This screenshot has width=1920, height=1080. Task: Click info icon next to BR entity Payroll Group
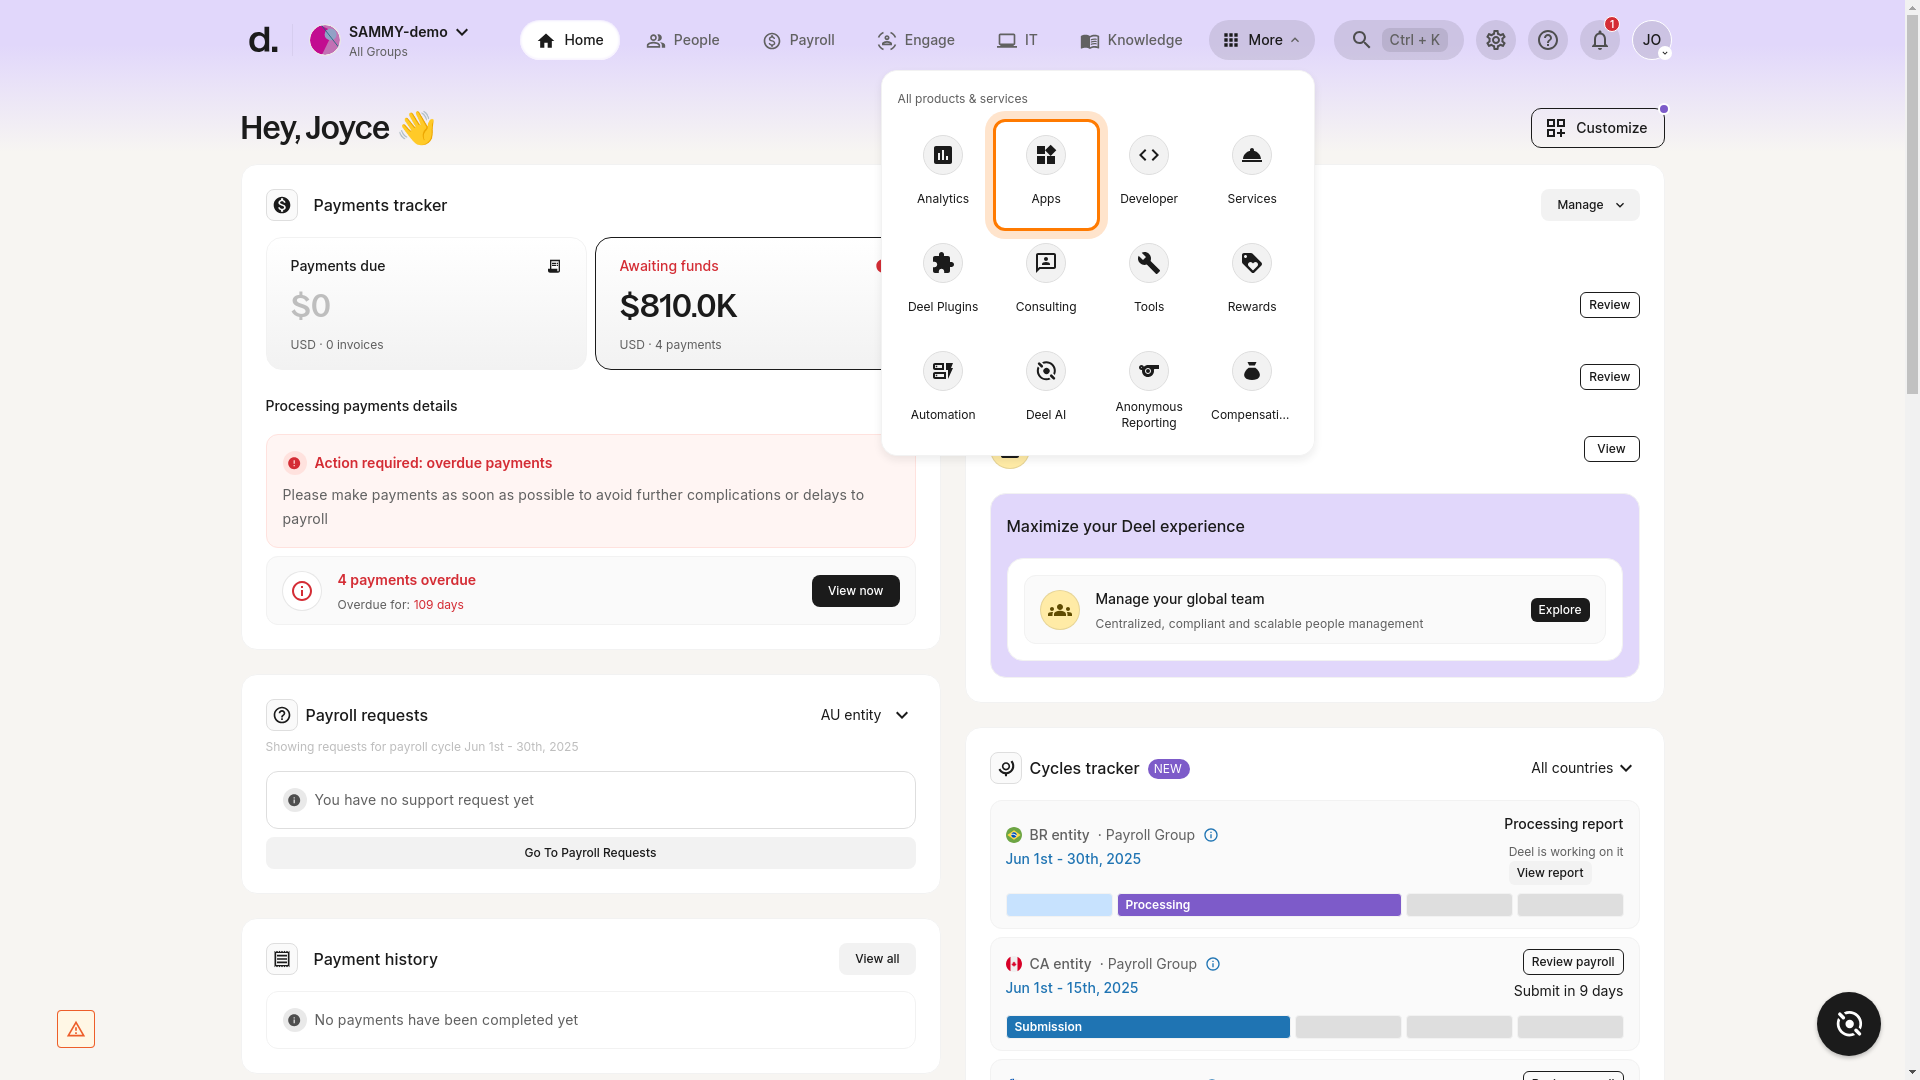(x=1210, y=835)
